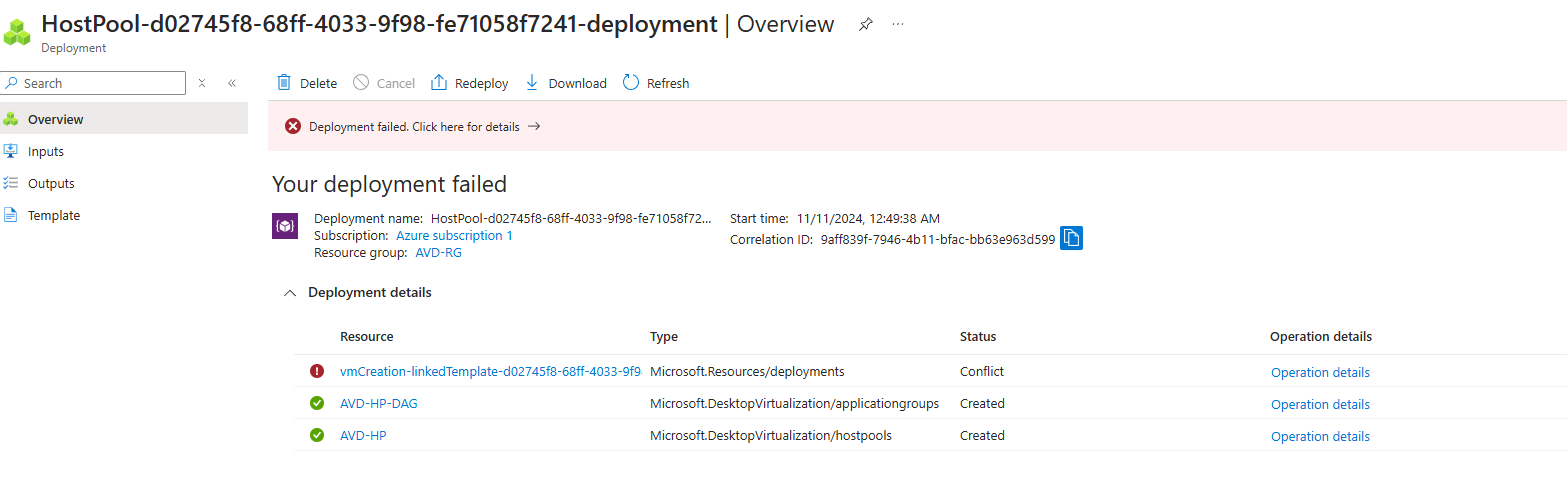Collapse the sidebar with double chevron

[x=232, y=83]
